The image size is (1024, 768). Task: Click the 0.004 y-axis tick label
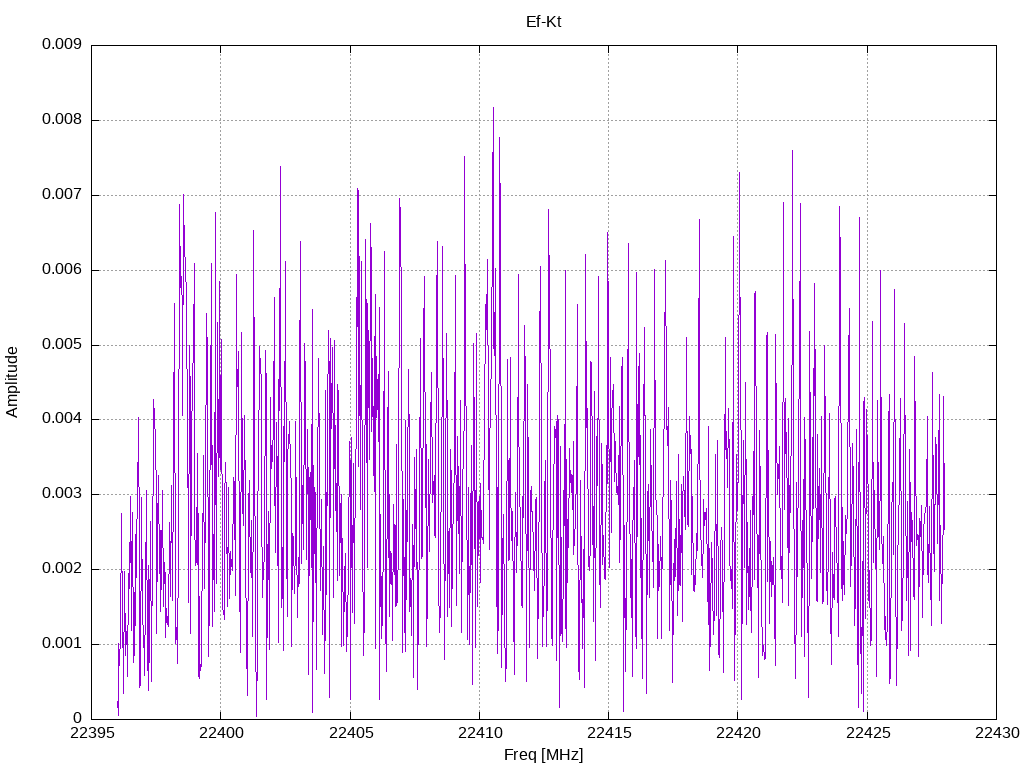(x=62, y=419)
